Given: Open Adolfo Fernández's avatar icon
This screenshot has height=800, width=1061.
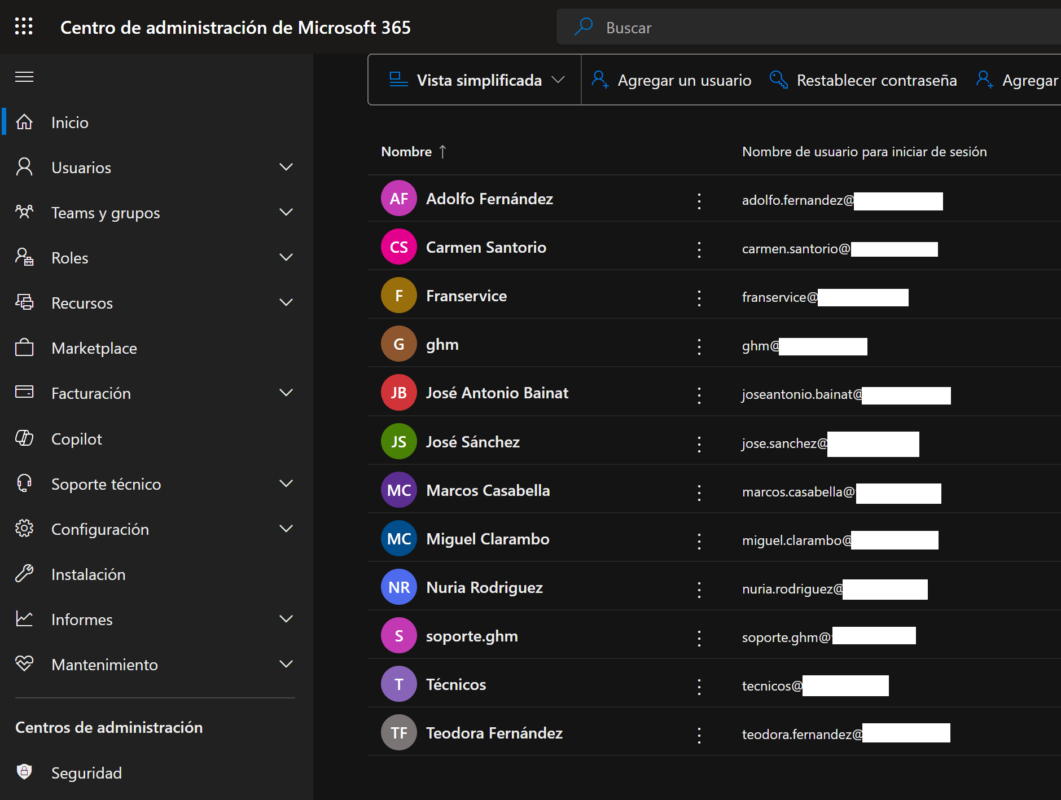Looking at the screenshot, I should pos(398,198).
